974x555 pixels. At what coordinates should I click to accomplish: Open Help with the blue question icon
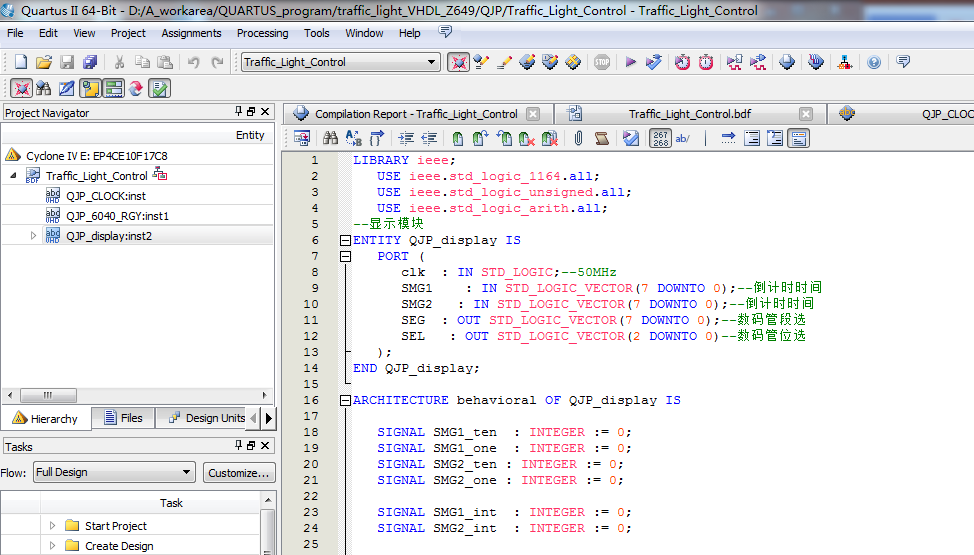coord(874,62)
